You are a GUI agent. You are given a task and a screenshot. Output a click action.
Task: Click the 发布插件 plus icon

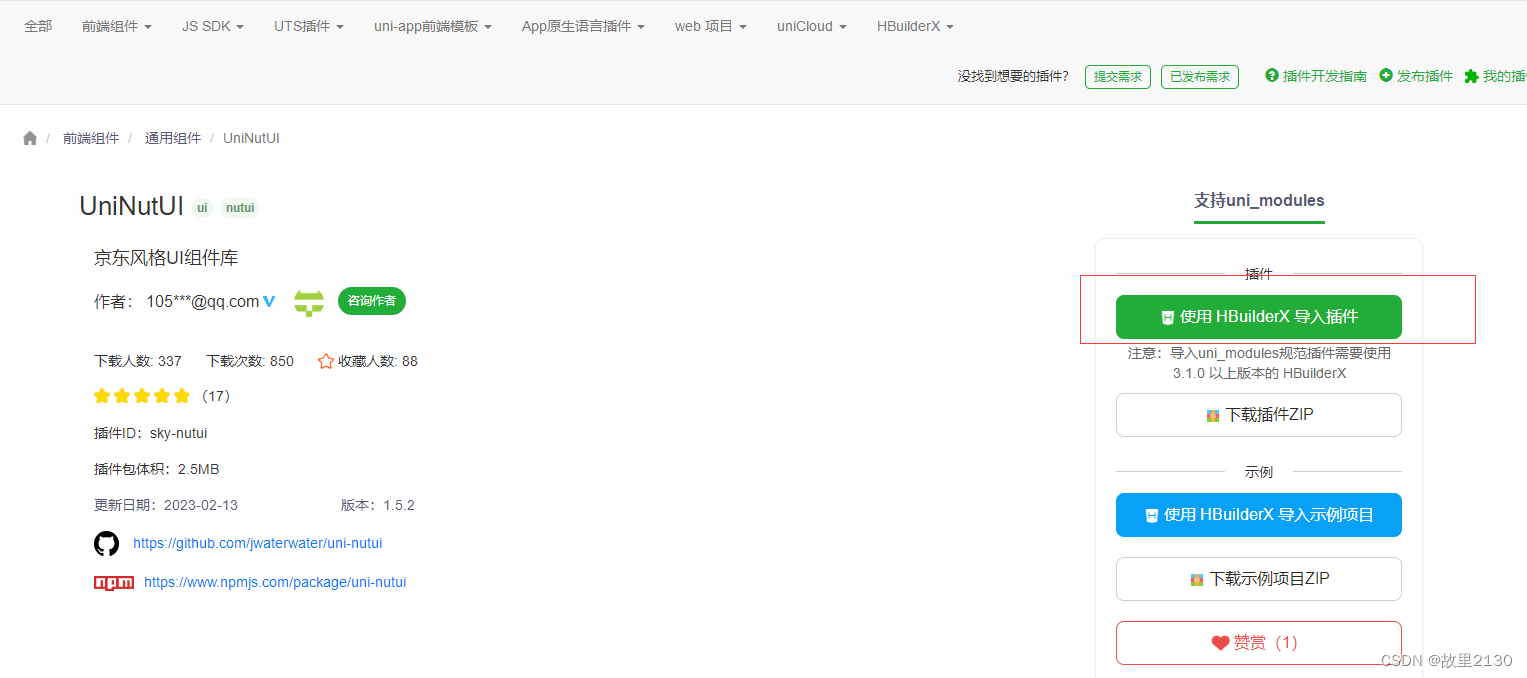coord(1386,75)
